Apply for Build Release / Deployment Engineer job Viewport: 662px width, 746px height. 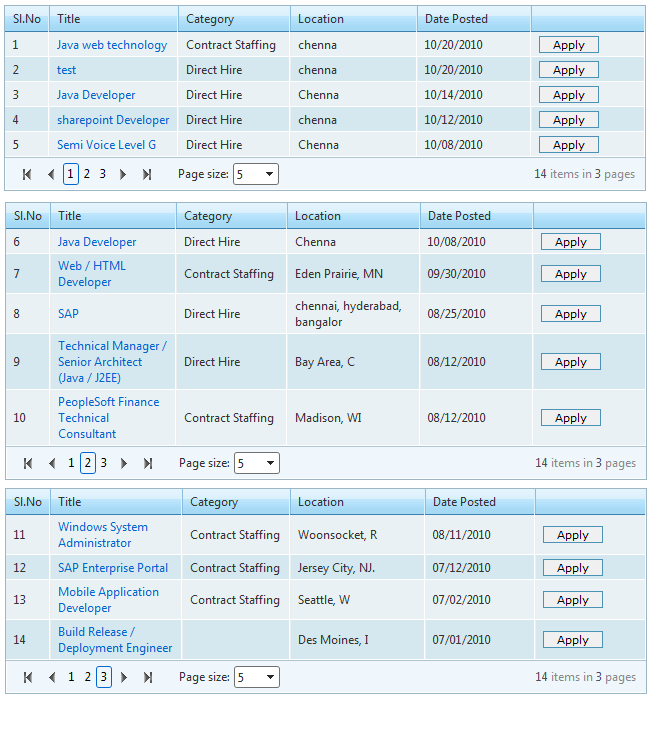(573, 640)
